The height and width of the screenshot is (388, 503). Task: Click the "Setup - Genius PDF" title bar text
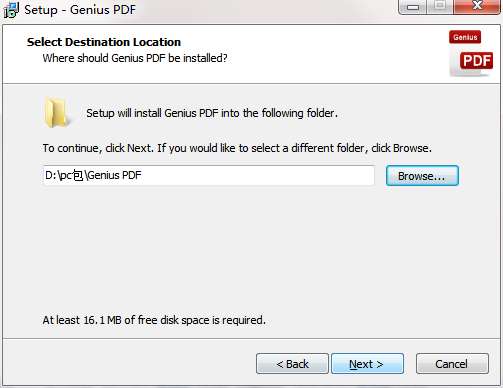click(80, 9)
